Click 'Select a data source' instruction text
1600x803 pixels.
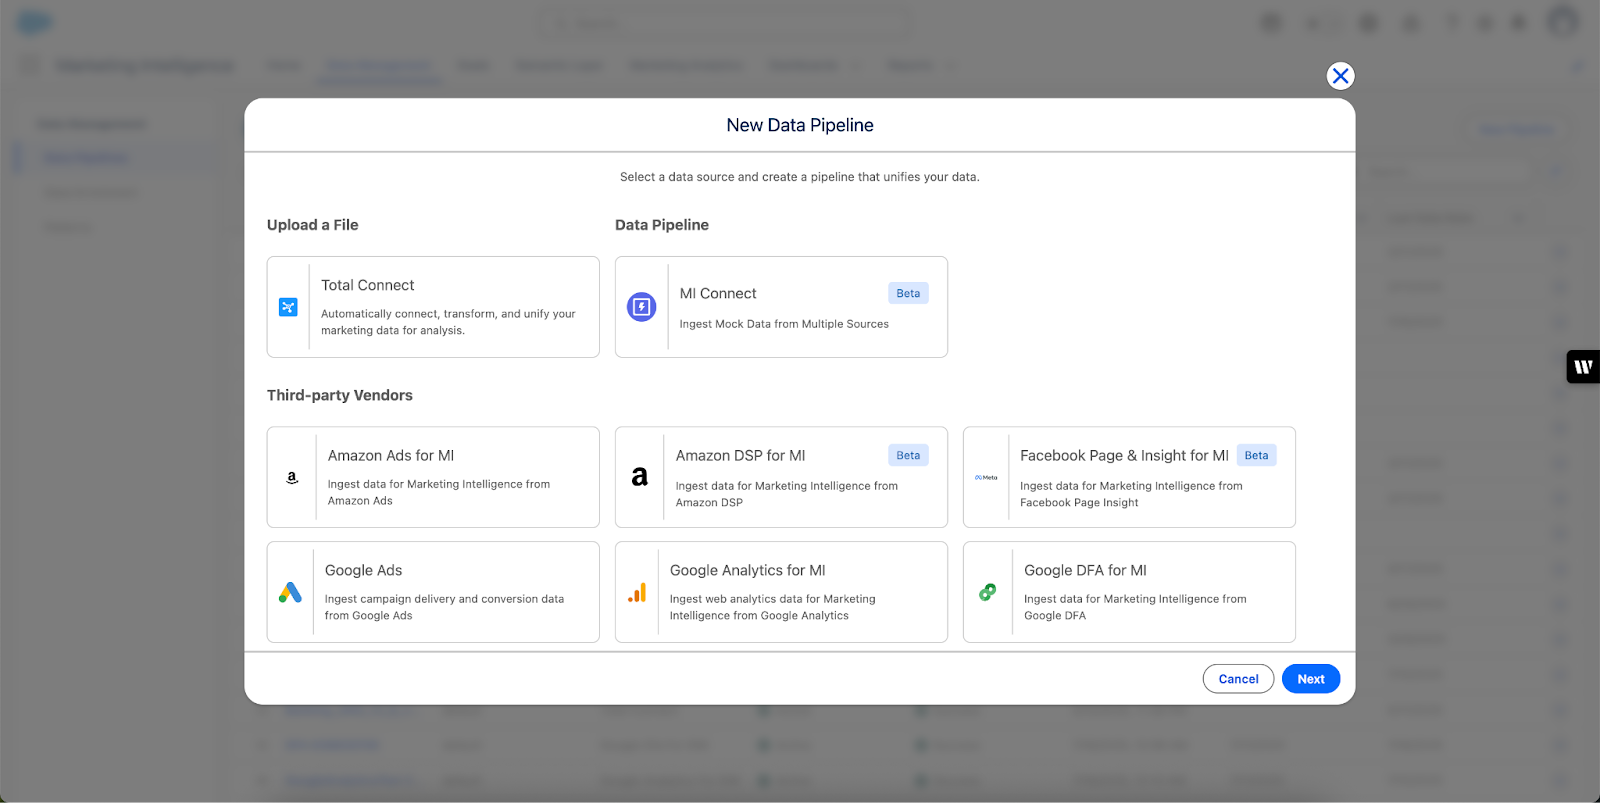pos(800,177)
